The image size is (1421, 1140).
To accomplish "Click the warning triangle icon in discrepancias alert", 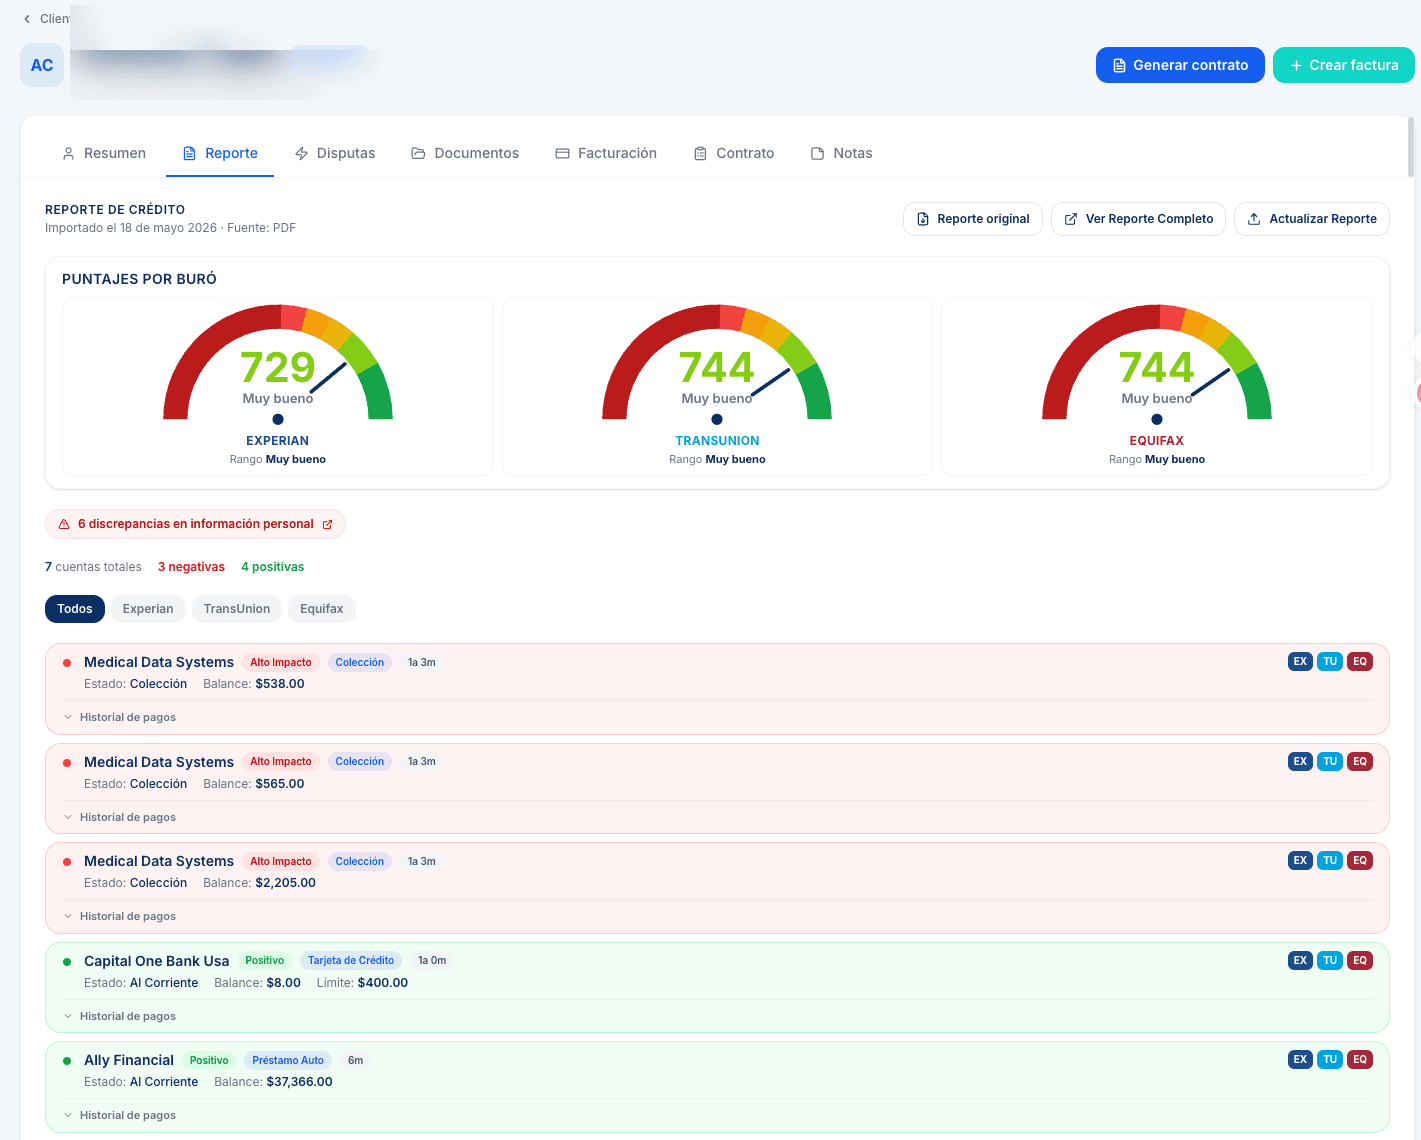I will [x=64, y=524].
